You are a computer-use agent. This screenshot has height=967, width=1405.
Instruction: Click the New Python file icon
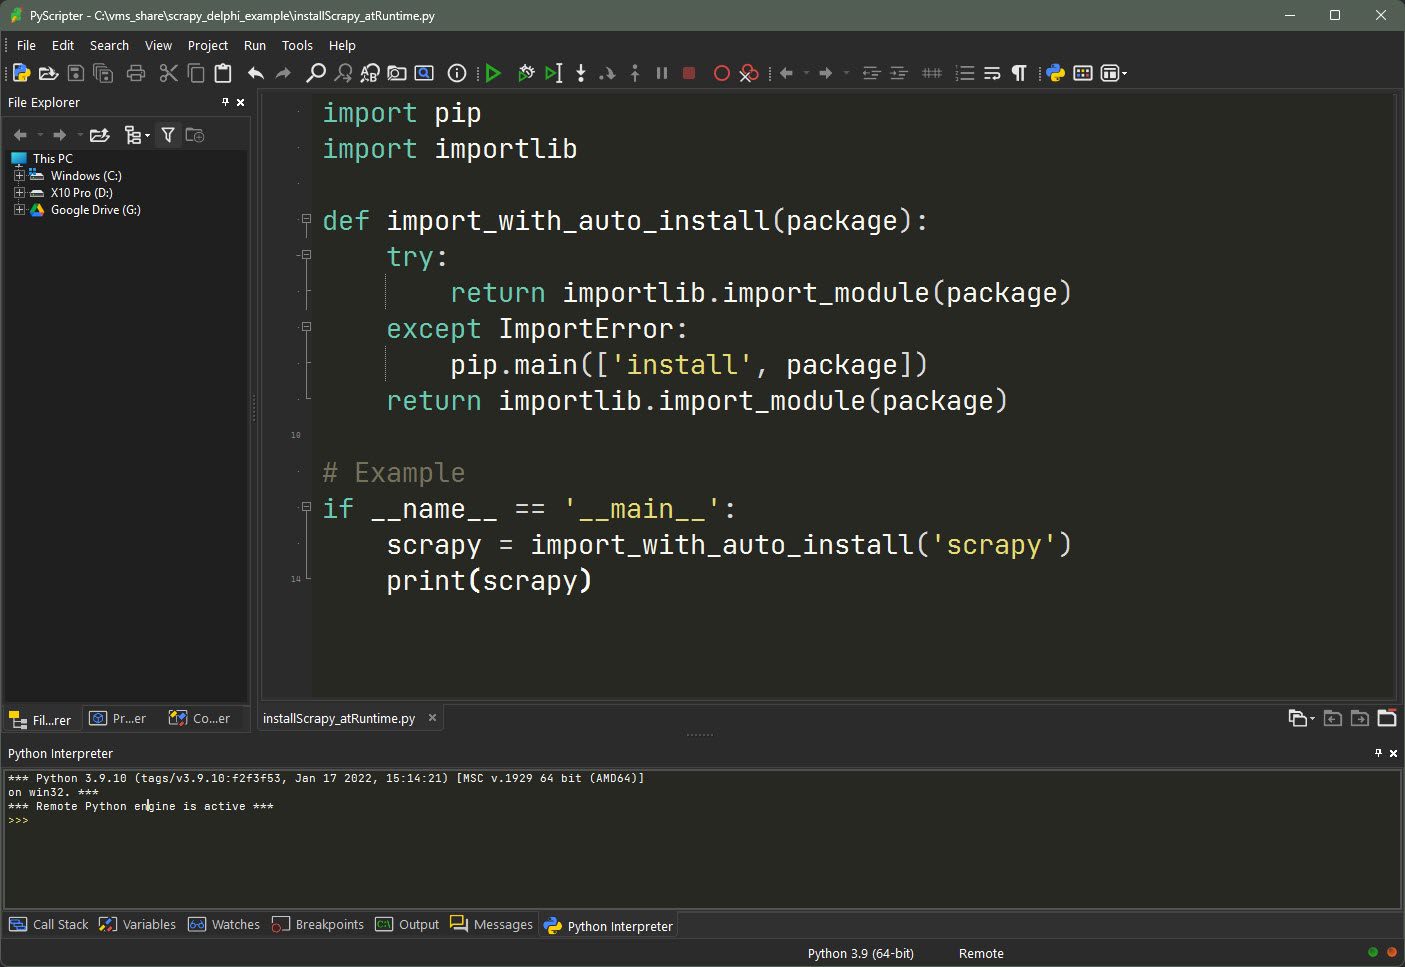pos(21,73)
